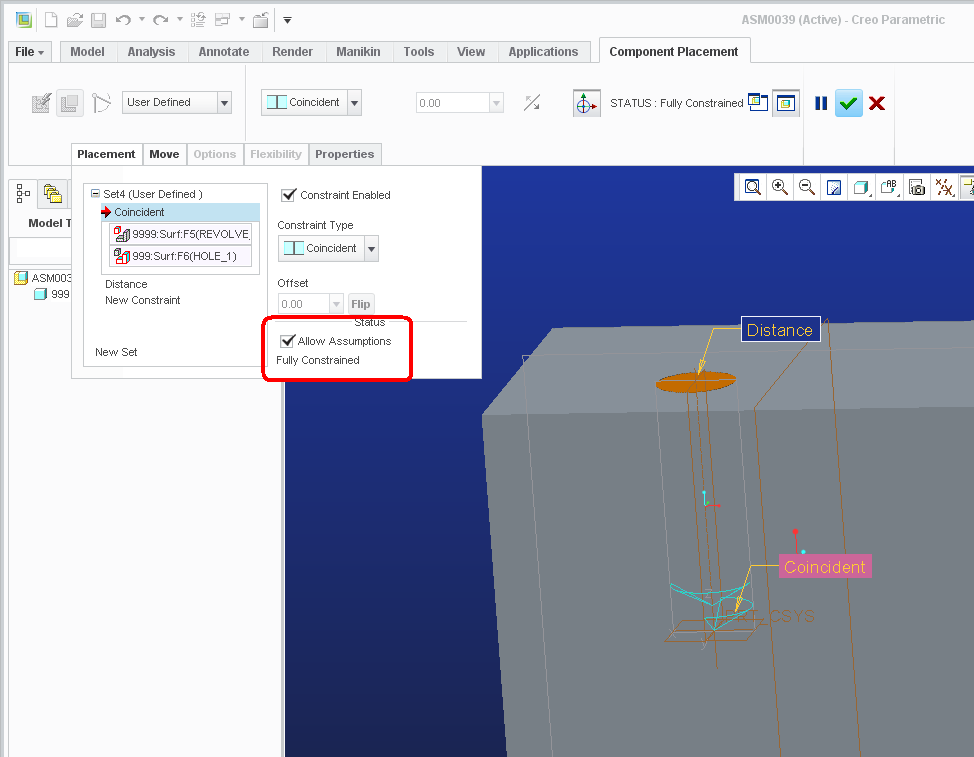Switch to the View ribbon tab

(471, 52)
